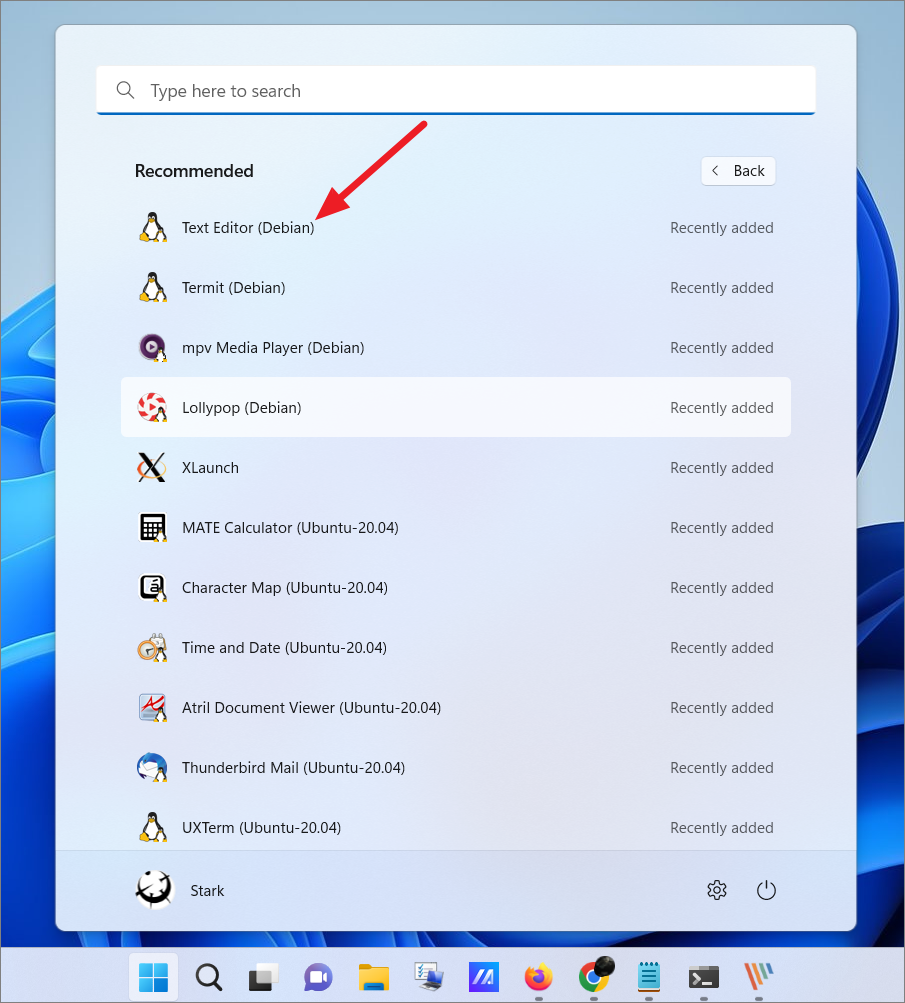Open the terminal taskbar icon

tap(704, 977)
